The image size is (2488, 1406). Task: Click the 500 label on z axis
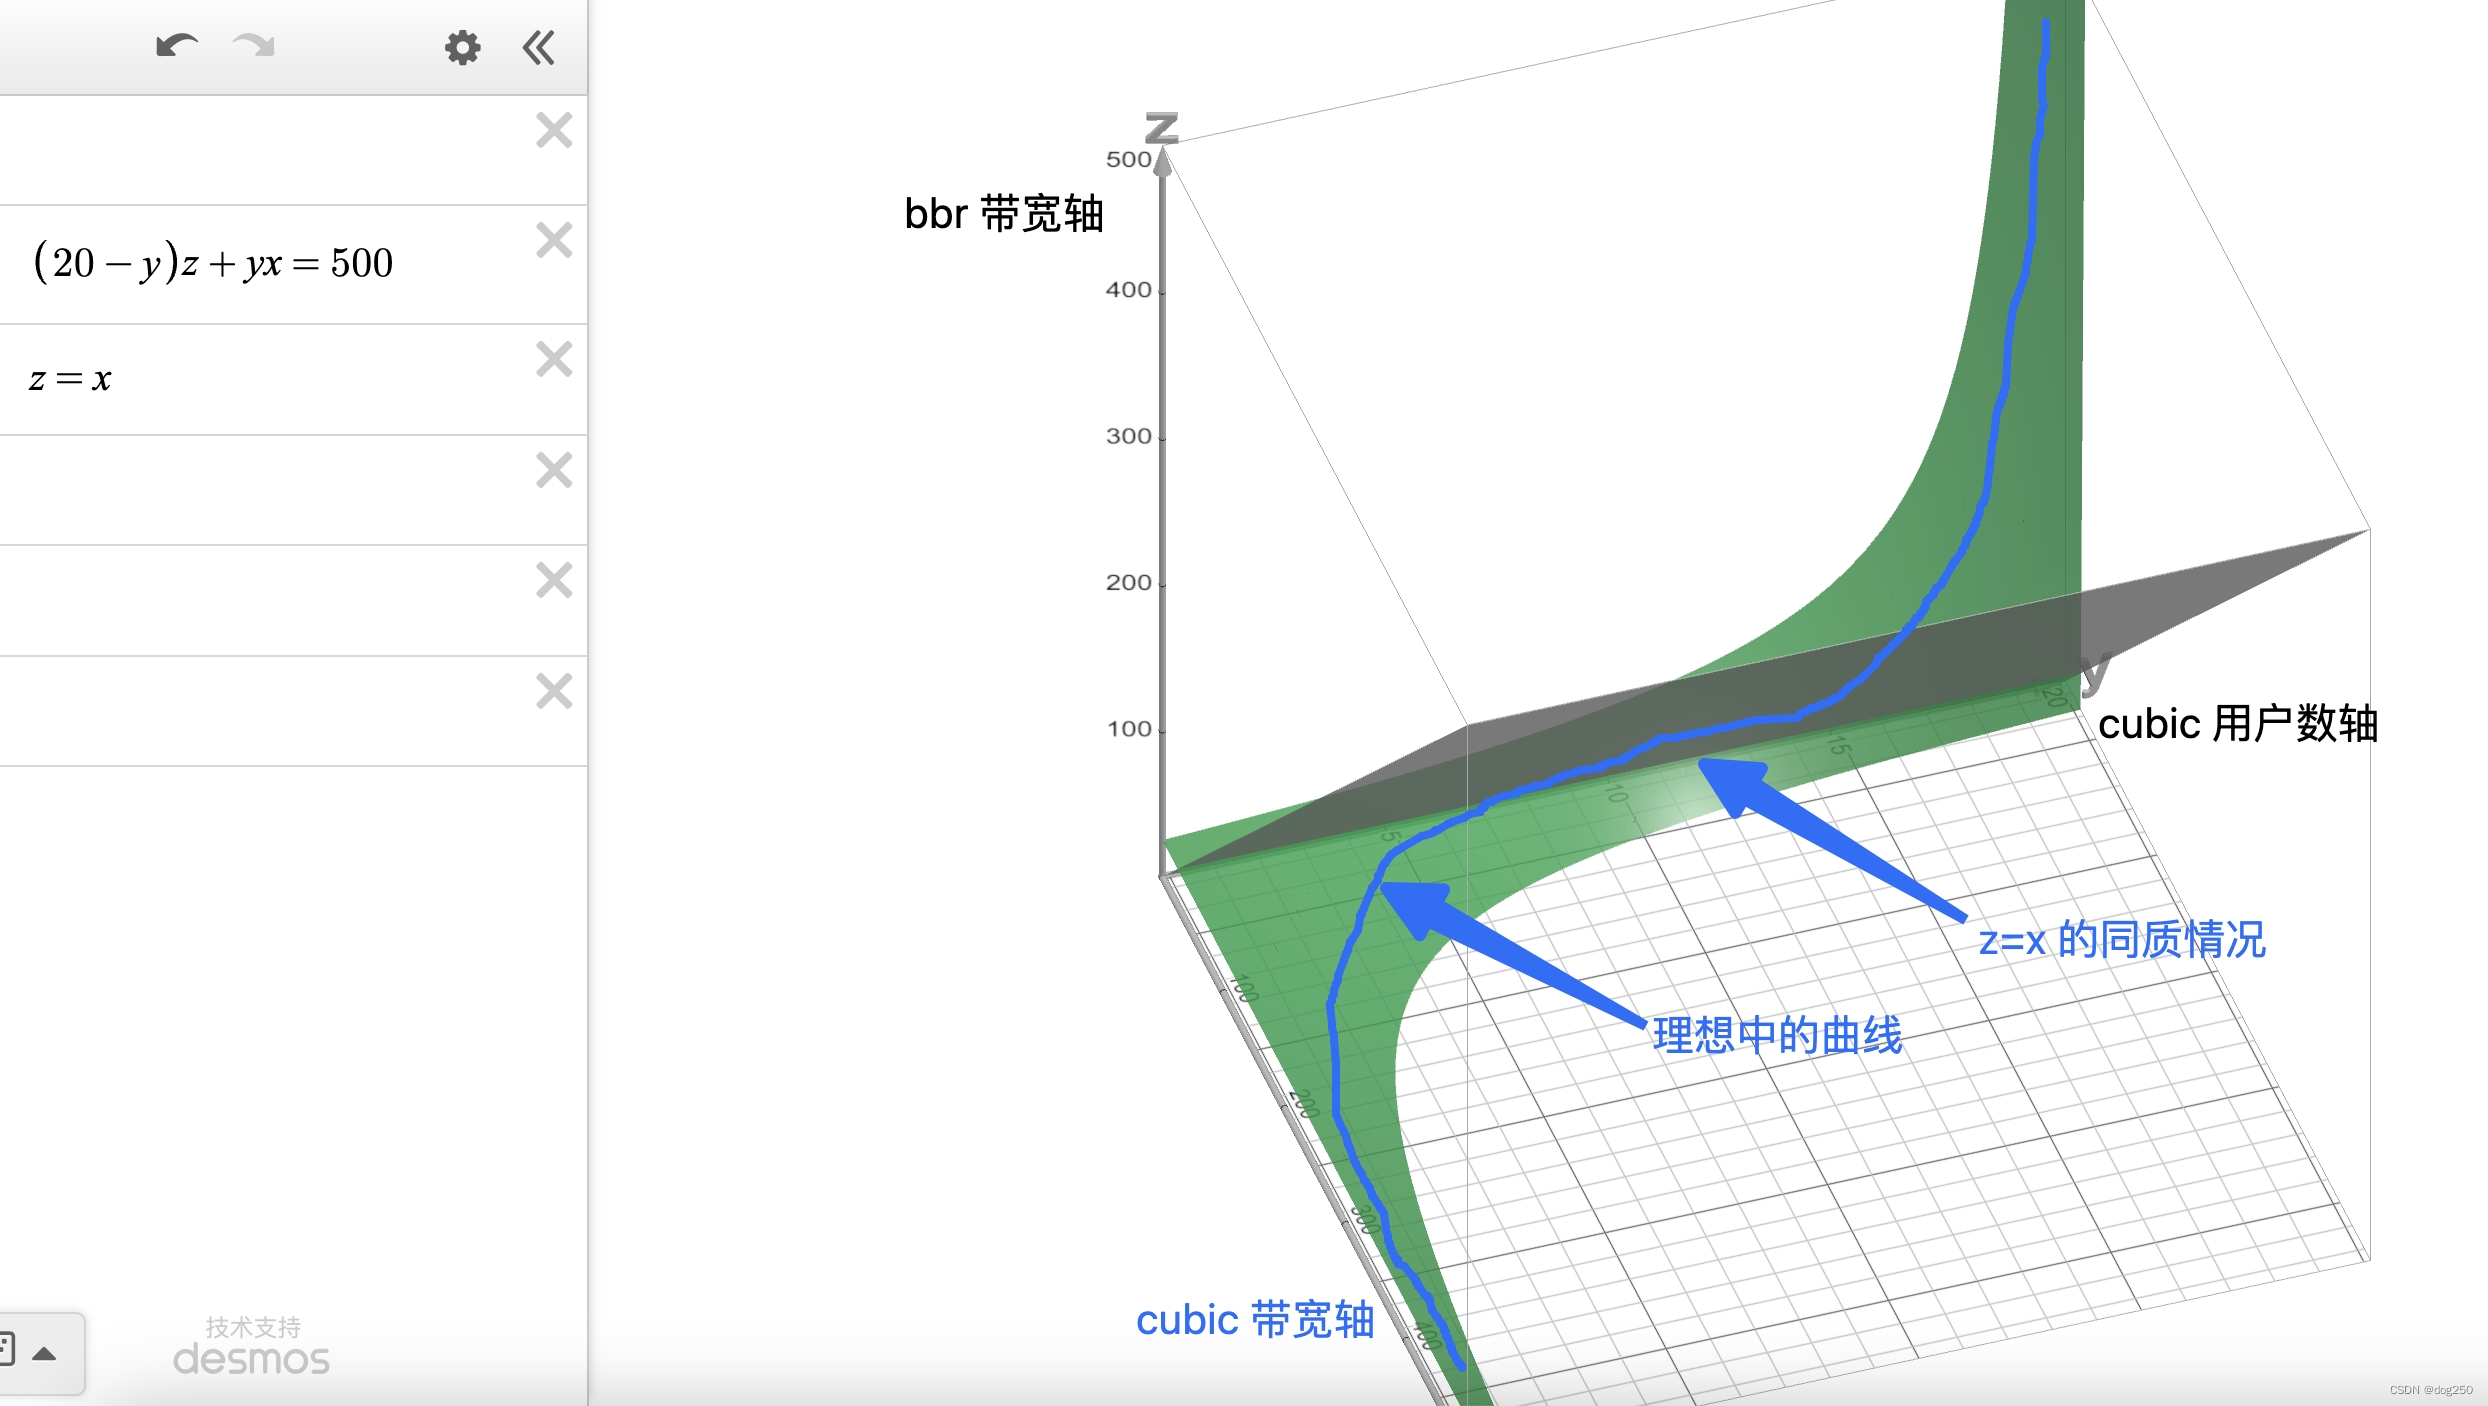[1128, 159]
